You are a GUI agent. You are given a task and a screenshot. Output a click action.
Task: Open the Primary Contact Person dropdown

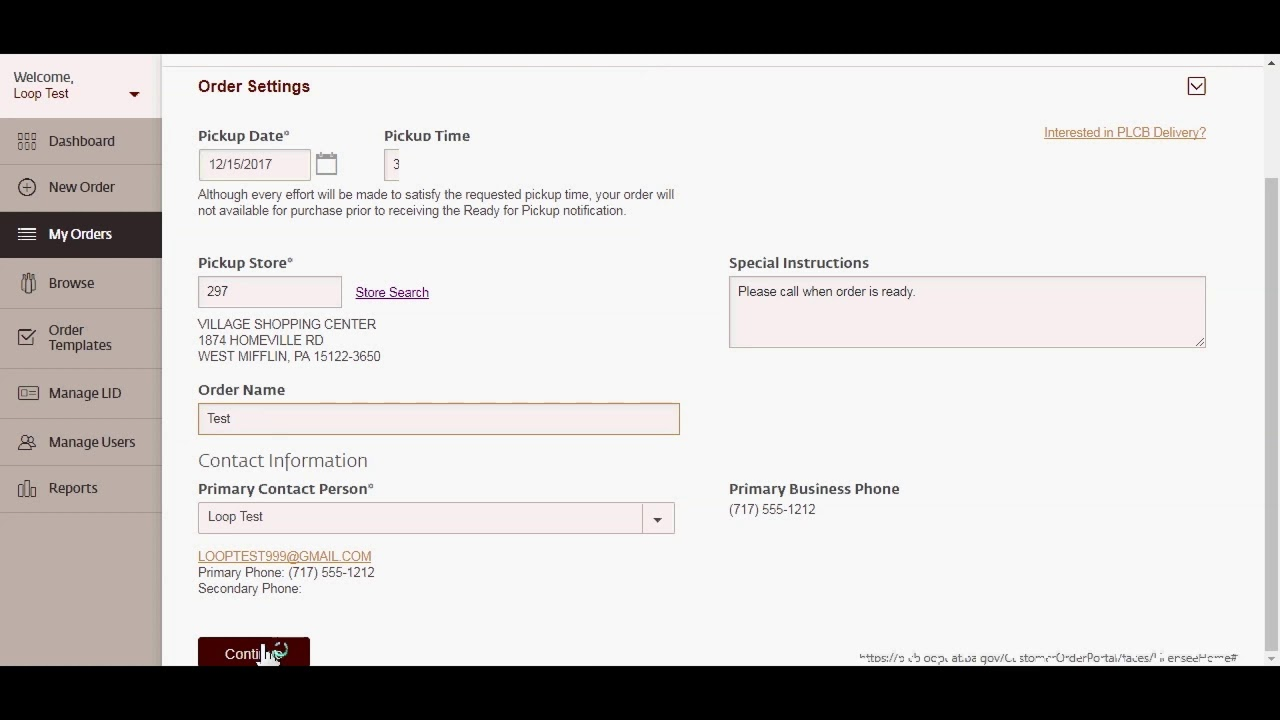click(x=657, y=519)
